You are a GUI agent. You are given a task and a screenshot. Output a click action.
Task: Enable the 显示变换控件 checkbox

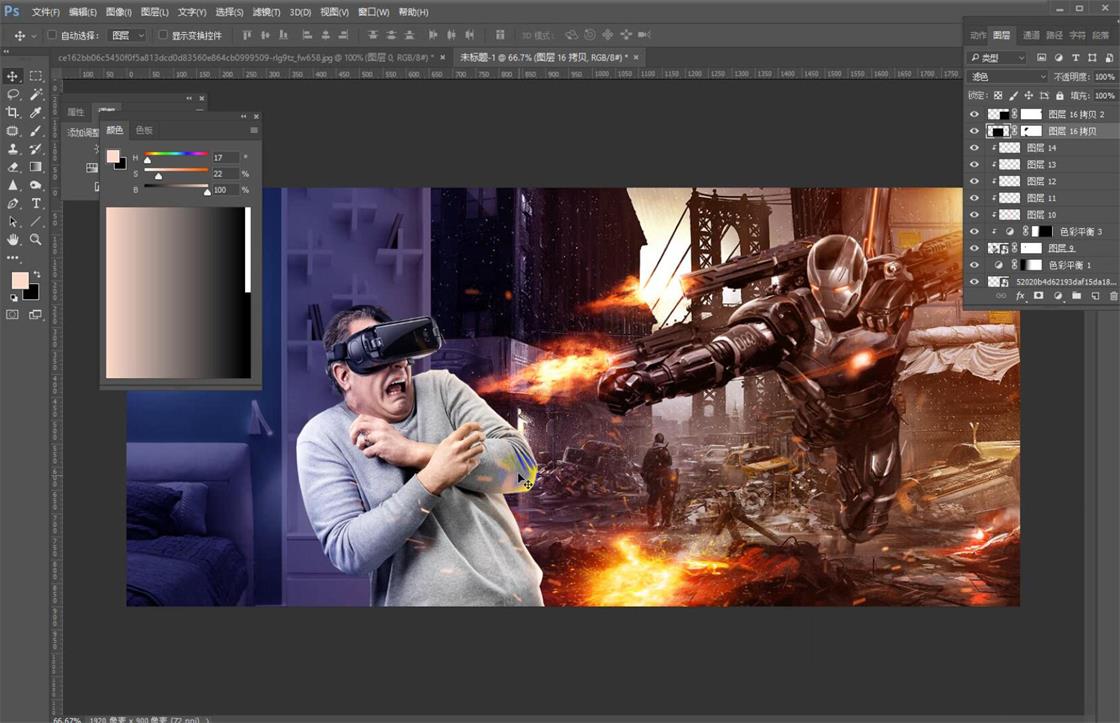pyautogui.click(x=164, y=35)
